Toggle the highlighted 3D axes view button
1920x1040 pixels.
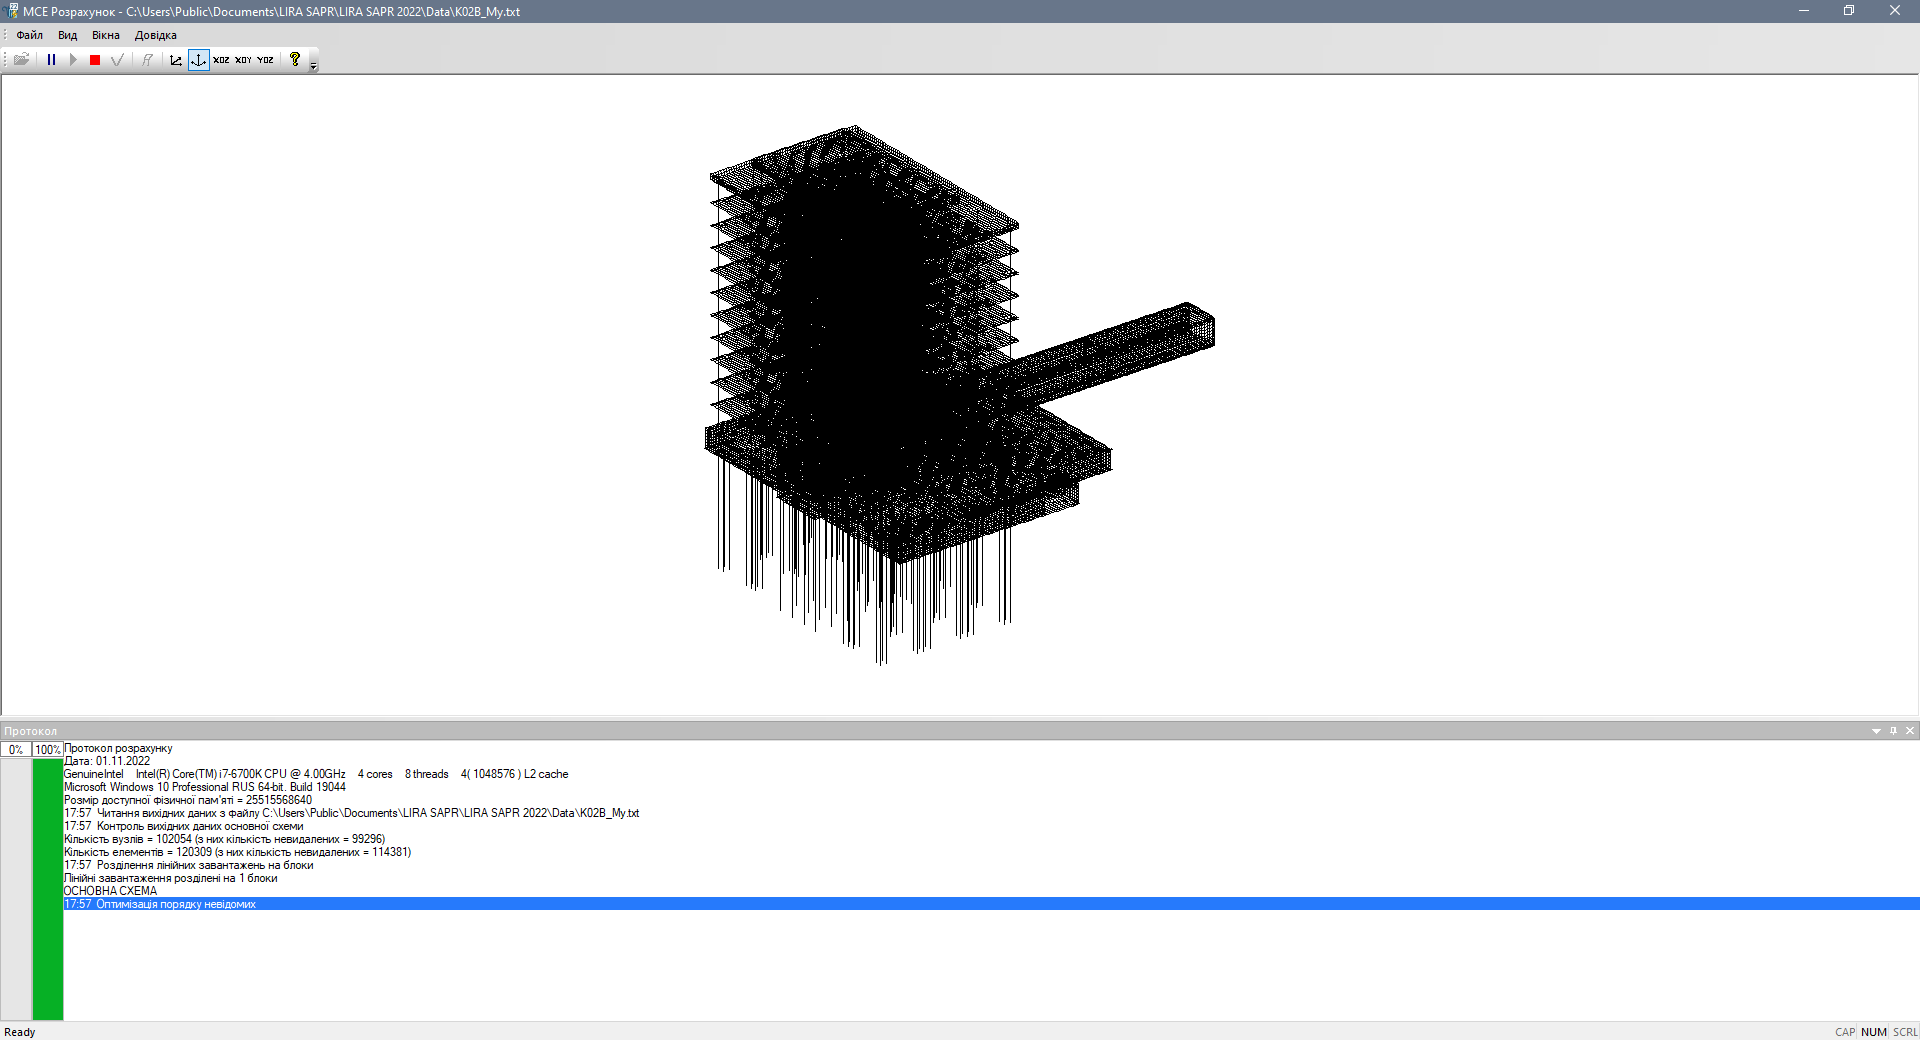coord(198,60)
